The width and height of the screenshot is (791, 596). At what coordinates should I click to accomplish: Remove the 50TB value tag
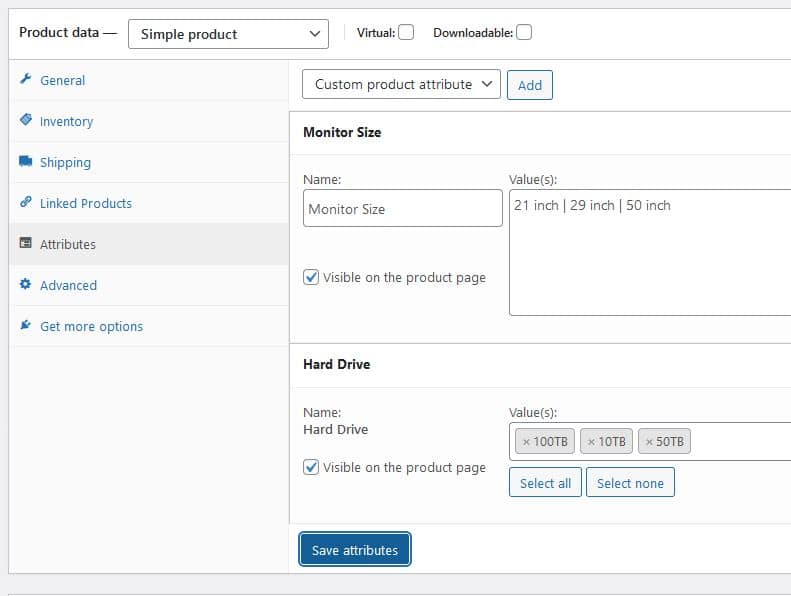(x=649, y=442)
